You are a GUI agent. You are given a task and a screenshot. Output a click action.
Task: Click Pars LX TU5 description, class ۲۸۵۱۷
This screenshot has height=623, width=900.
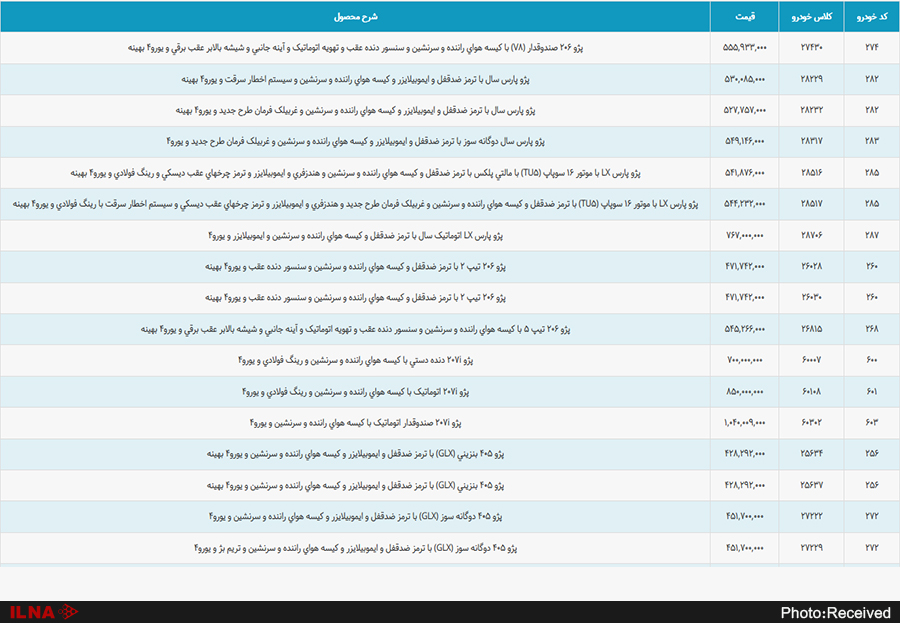coord(355,204)
